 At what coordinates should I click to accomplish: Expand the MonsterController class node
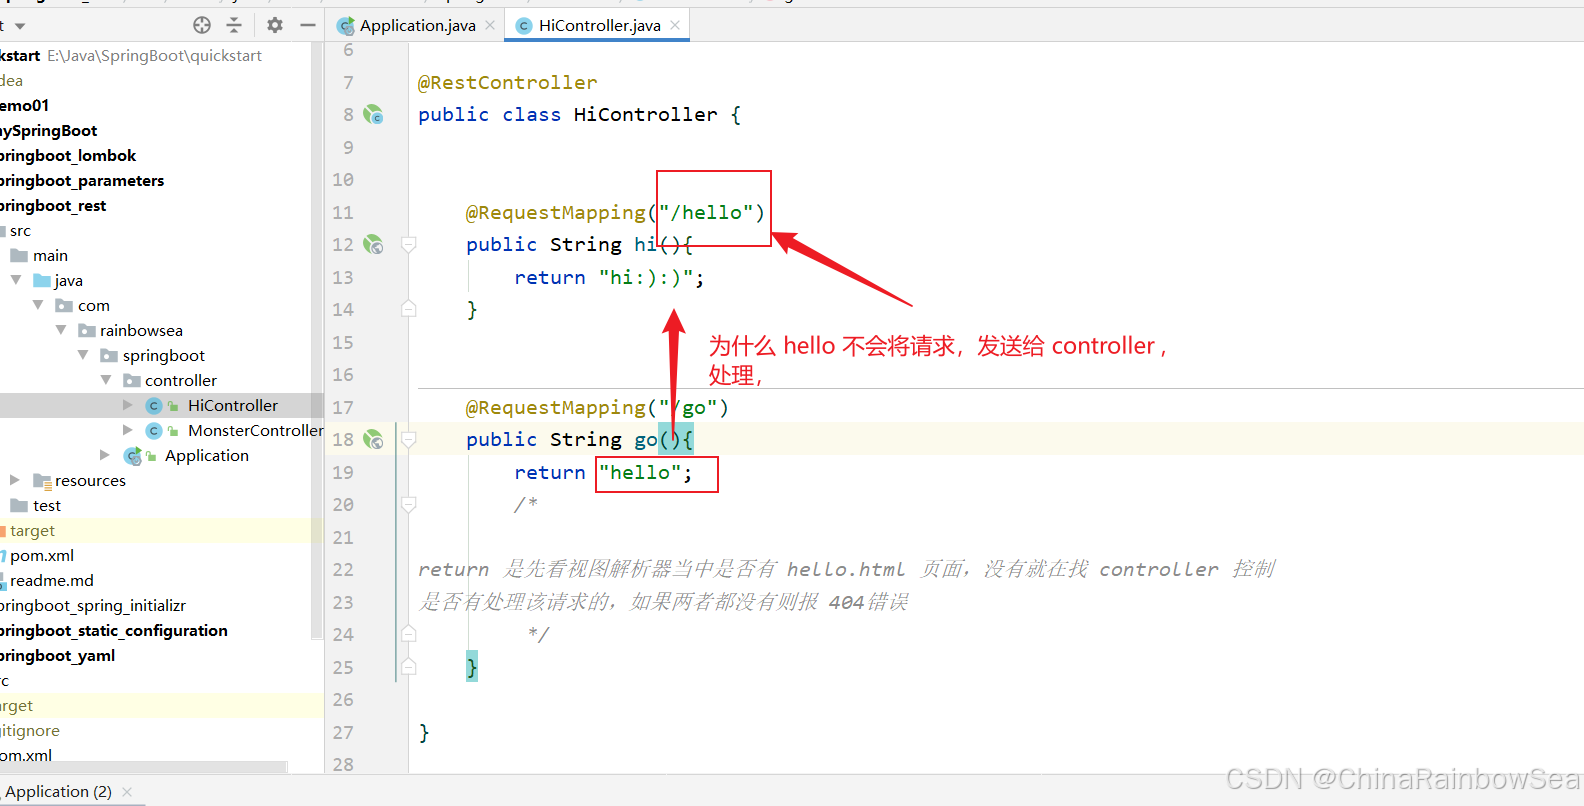[x=128, y=430]
